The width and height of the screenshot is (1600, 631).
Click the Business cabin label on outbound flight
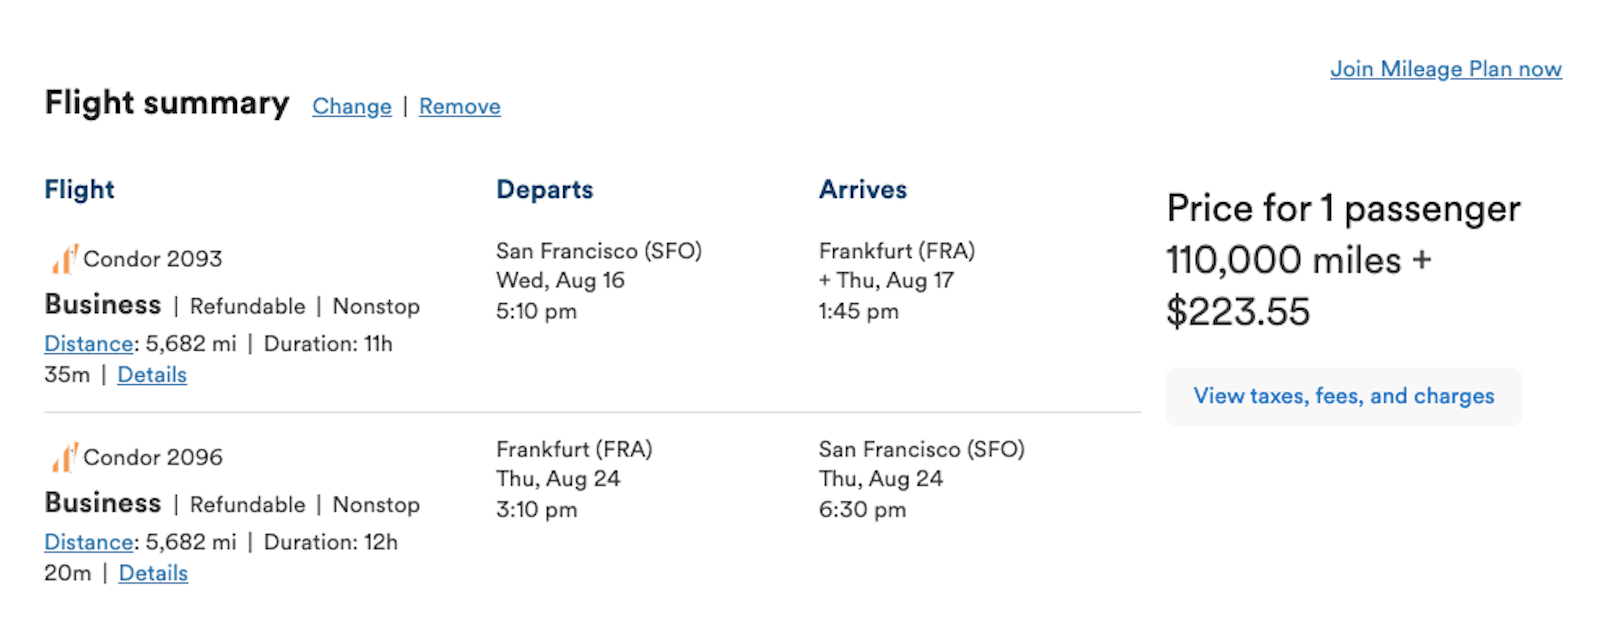(102, 305)
